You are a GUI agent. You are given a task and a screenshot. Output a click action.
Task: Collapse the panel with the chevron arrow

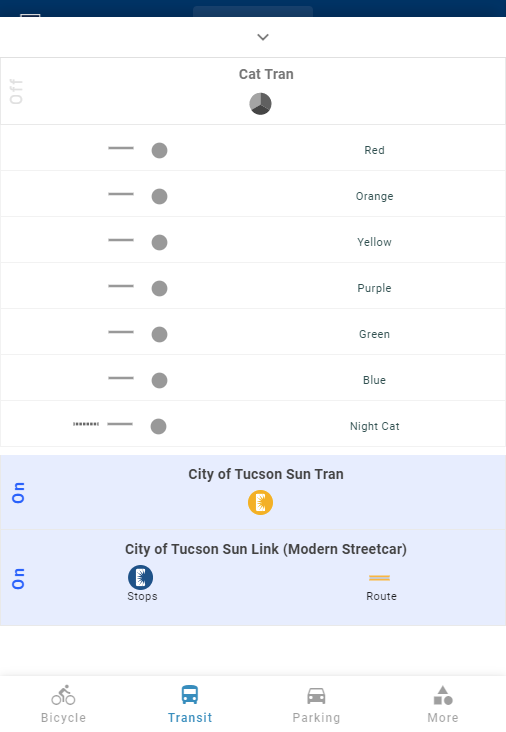tap(263, 37)
